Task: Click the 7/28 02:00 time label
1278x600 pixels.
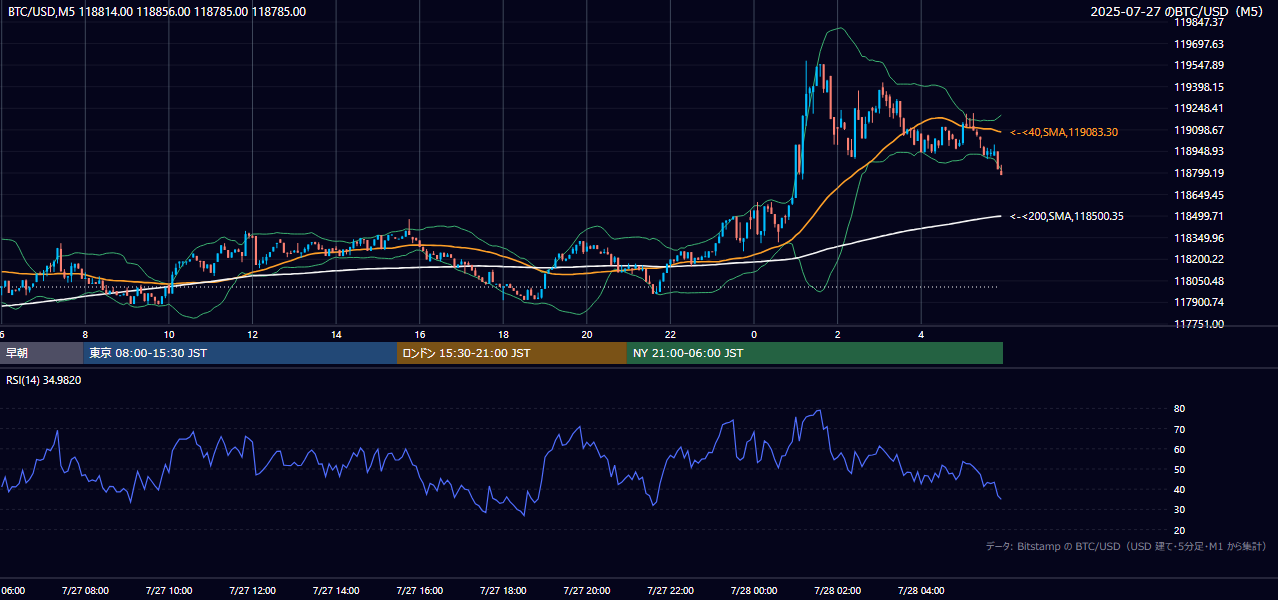Action: [837, 591]
